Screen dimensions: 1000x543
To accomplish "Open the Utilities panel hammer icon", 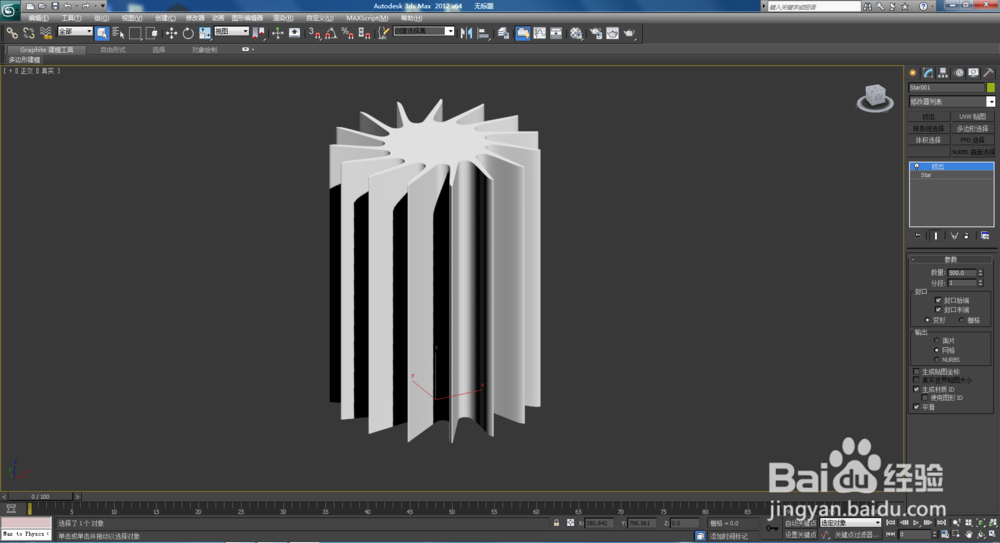I will coord(989,73).
